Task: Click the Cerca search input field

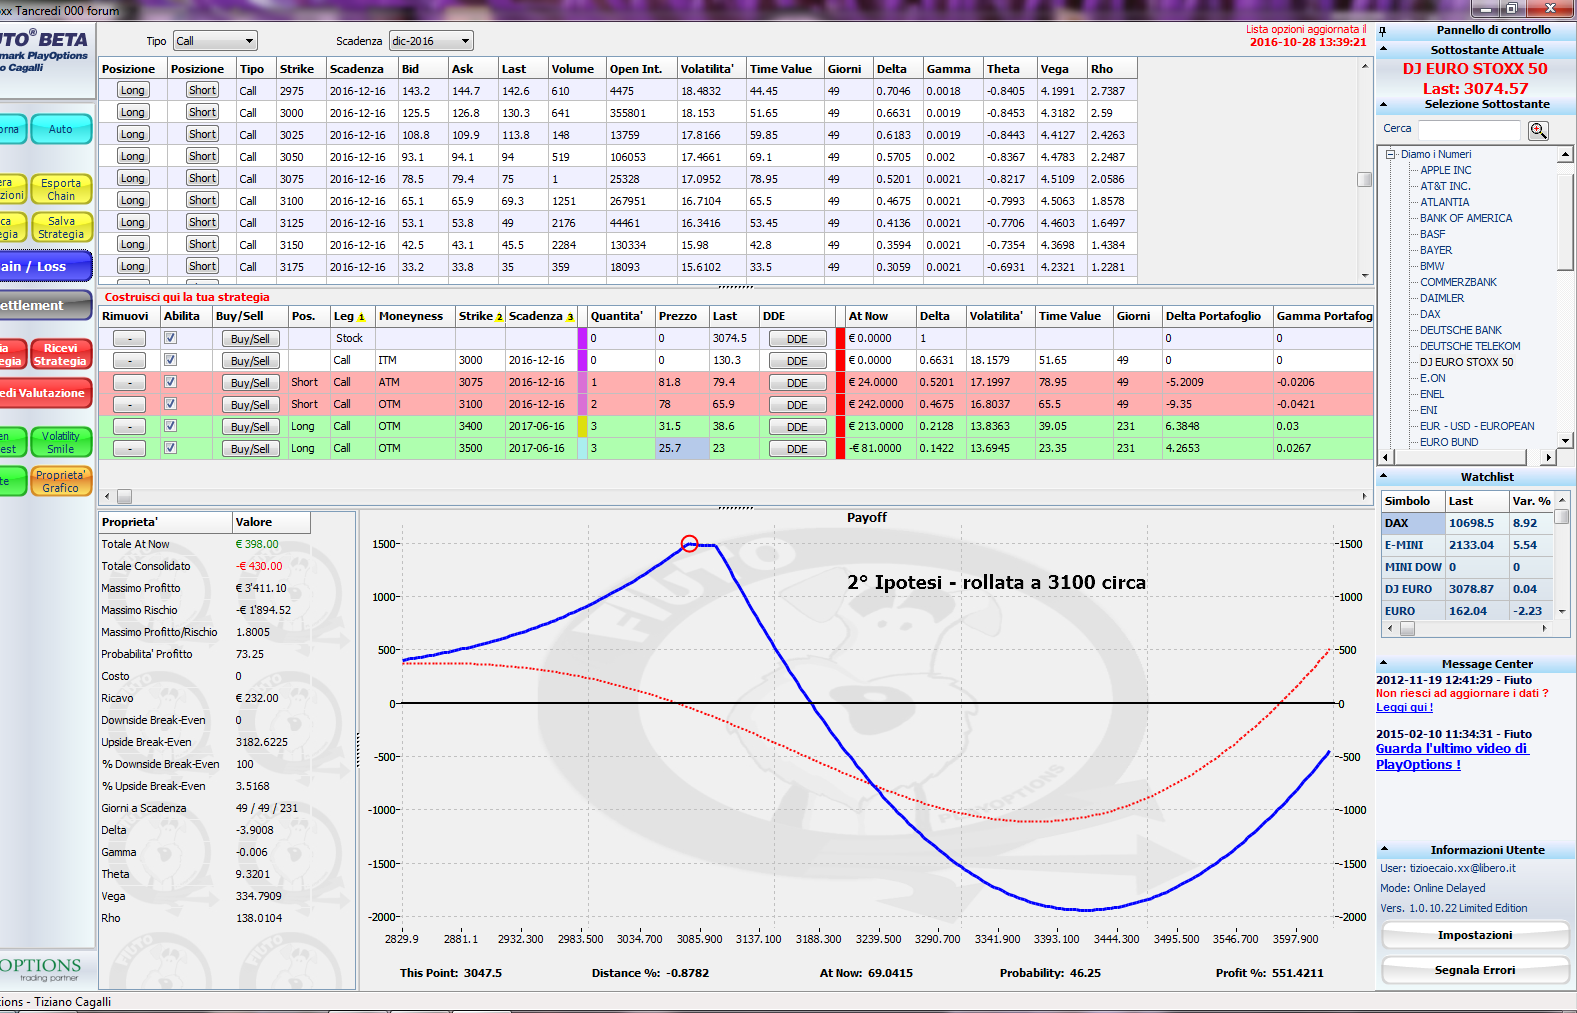Action: coord(1469,130)
